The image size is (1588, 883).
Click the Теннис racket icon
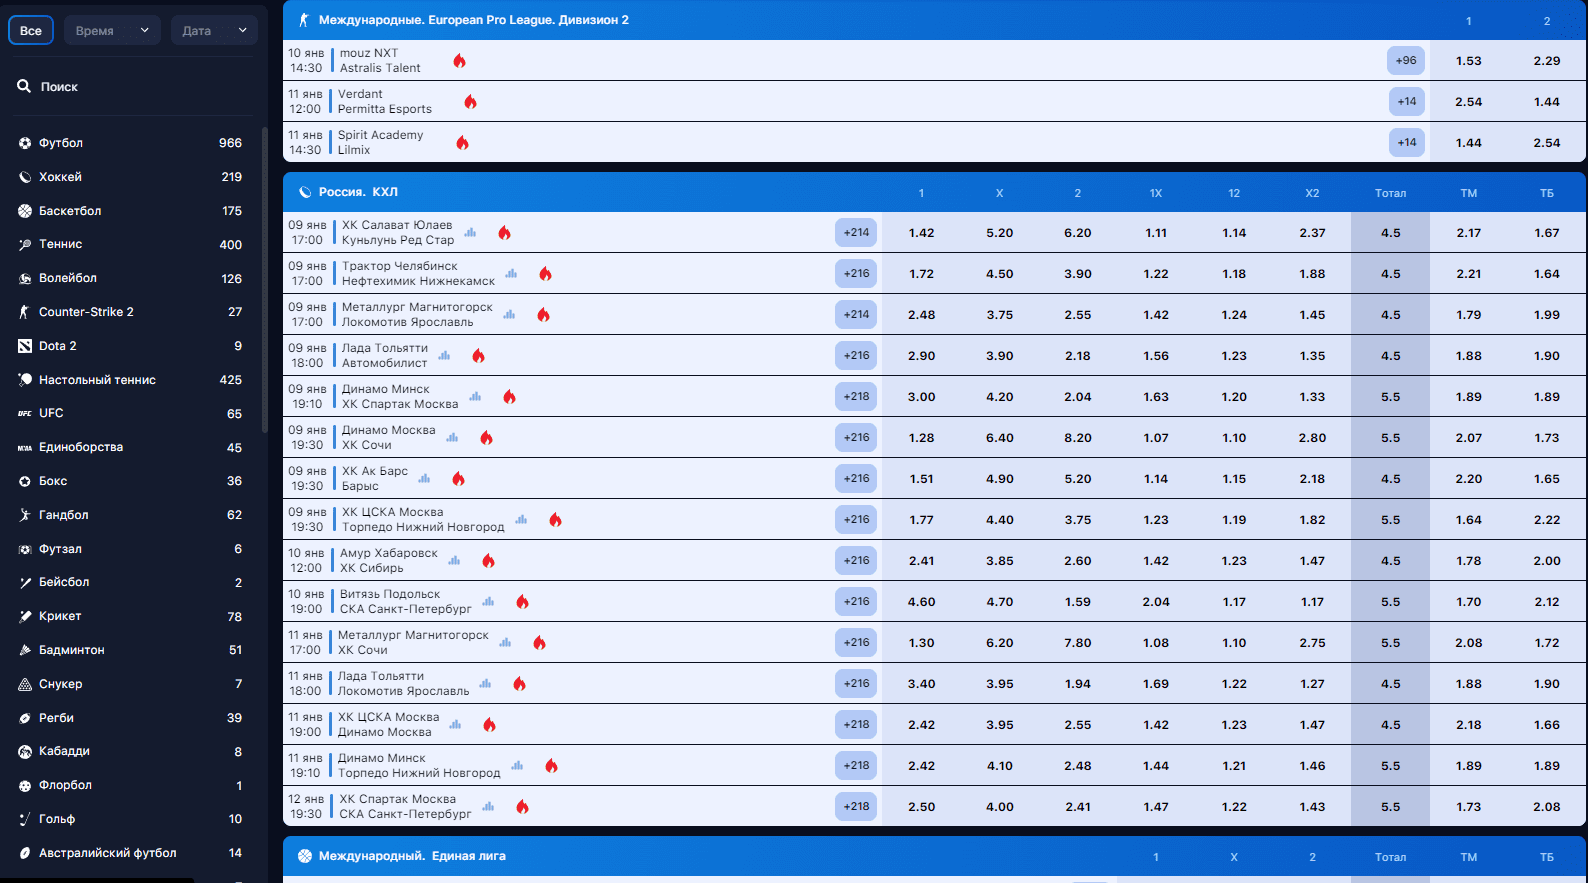coord(25,244)
